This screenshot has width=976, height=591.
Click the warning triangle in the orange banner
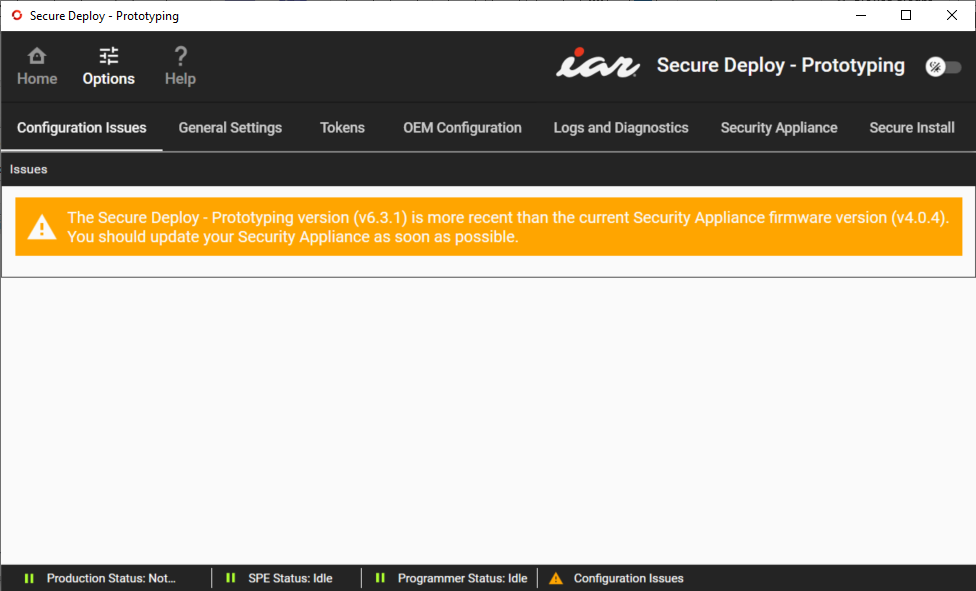click(x=41, y=227)
